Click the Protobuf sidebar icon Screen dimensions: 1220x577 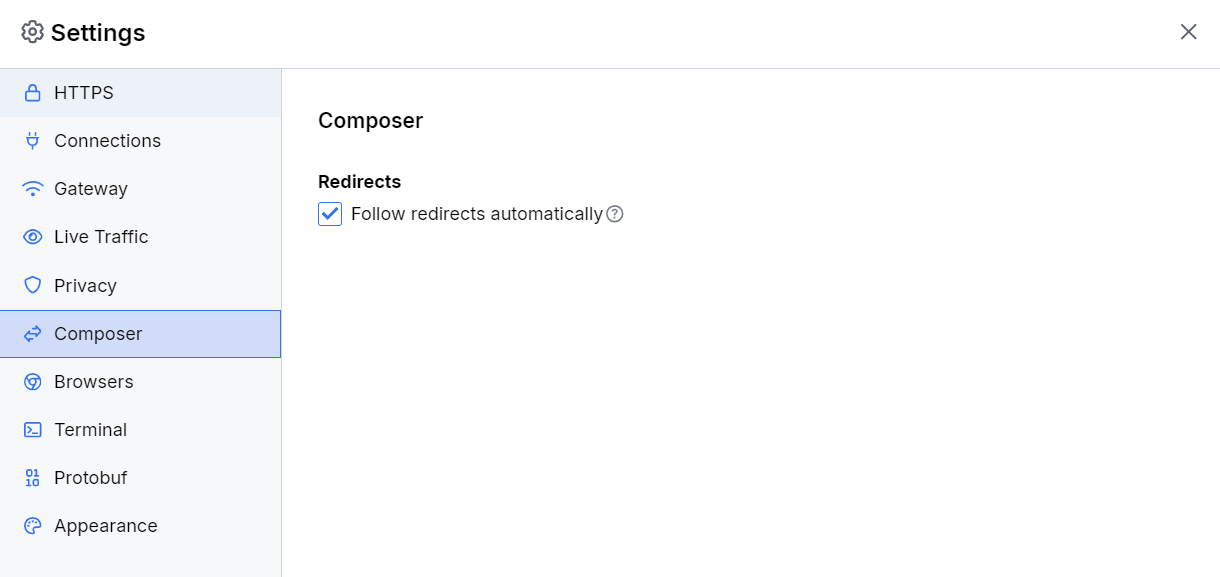(32, 477)
